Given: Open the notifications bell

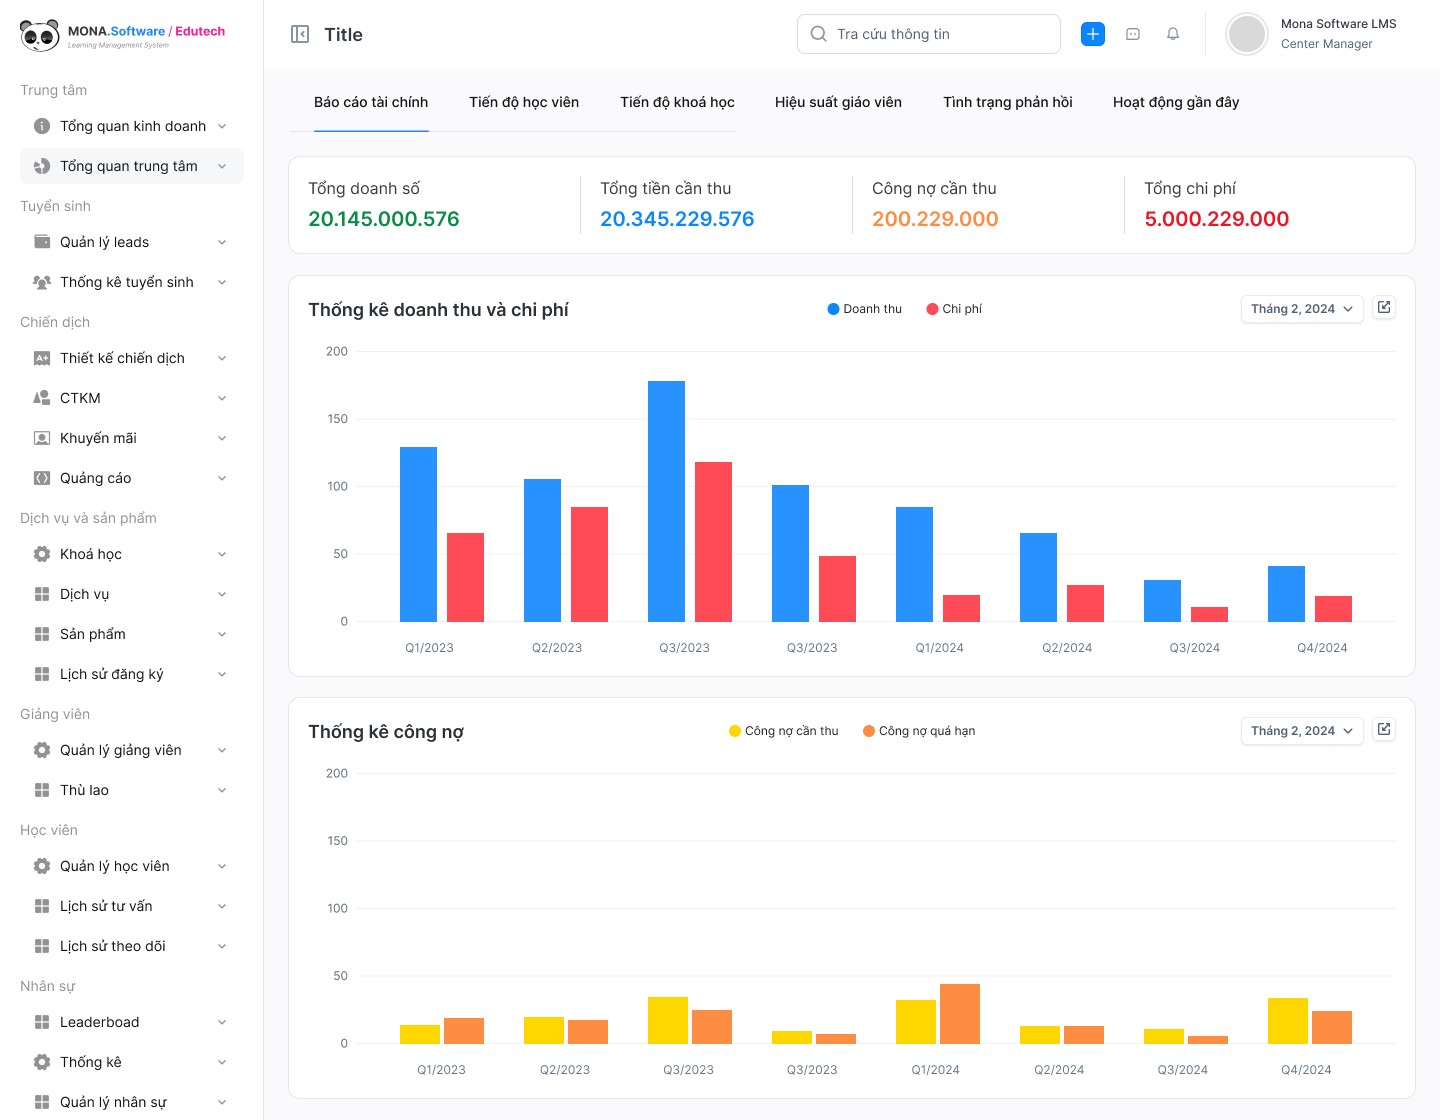Looking at the screenshot, I should tap(1173, 34).
